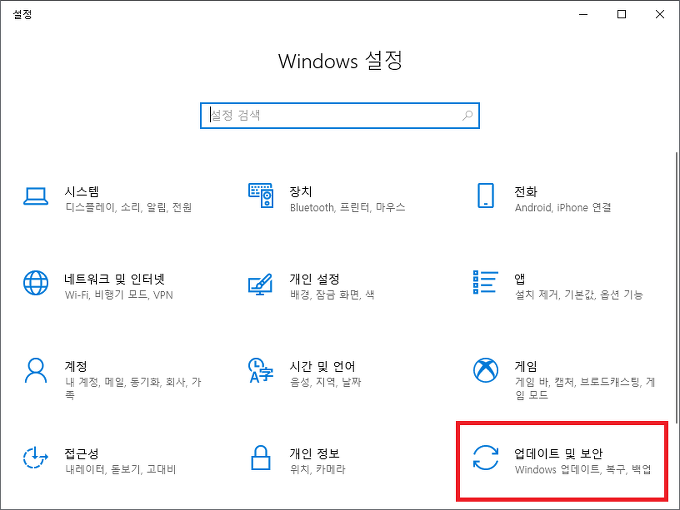Open the 시스템 settings title

pyautogui.click(x=82, y=191)
